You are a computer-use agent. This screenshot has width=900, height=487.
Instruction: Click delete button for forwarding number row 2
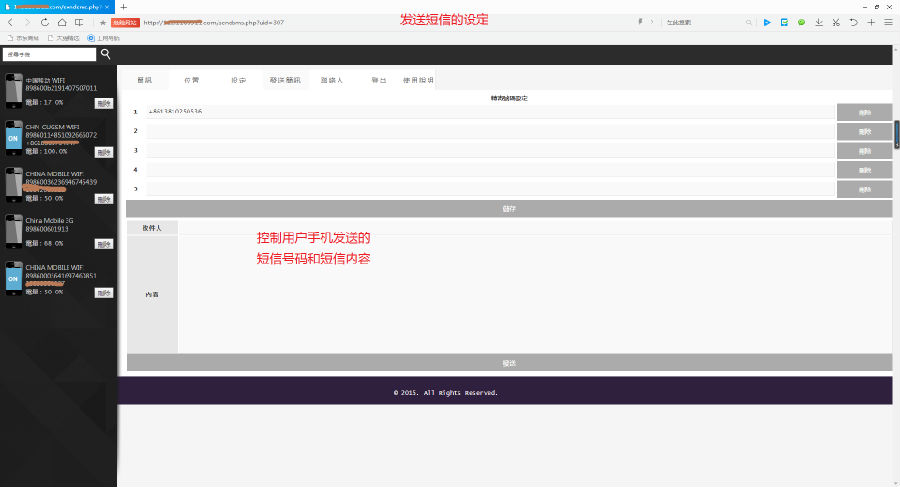(864, 132)
